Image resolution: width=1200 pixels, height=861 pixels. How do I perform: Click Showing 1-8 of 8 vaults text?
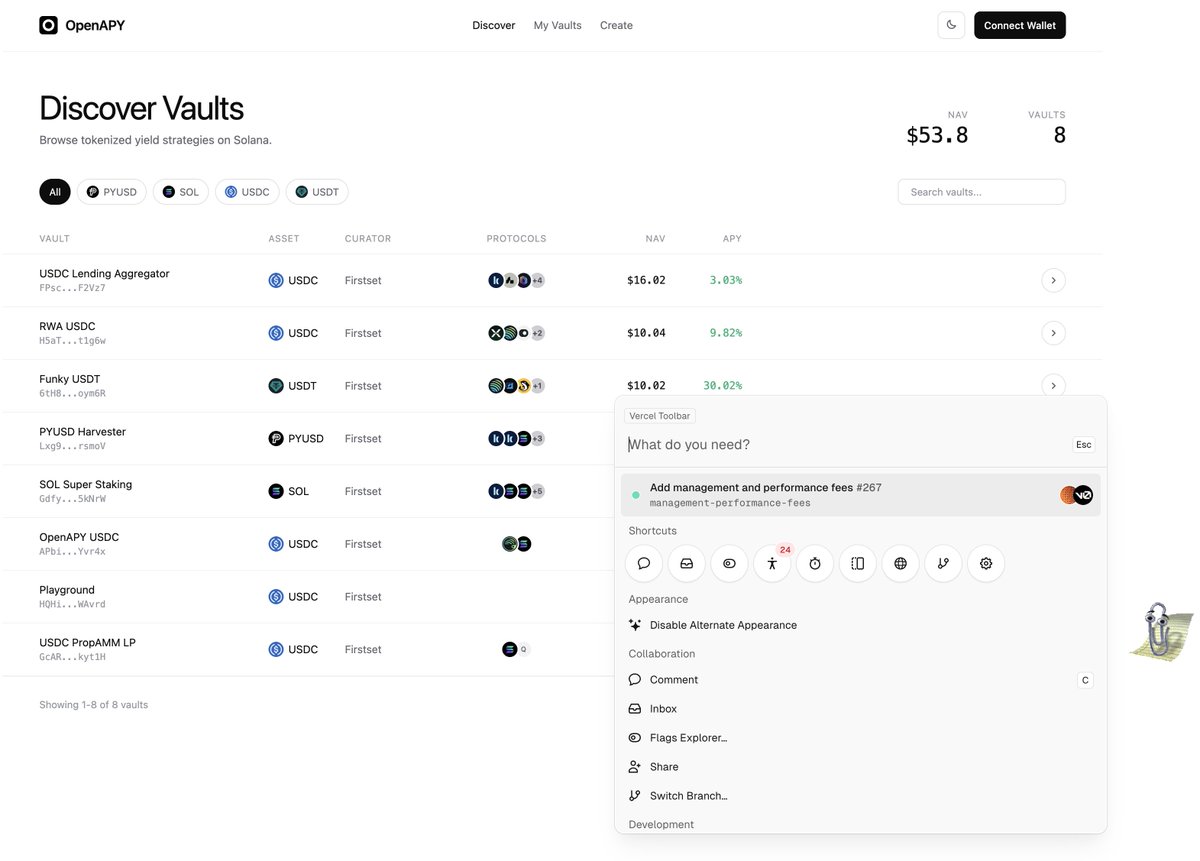point(93,705)
